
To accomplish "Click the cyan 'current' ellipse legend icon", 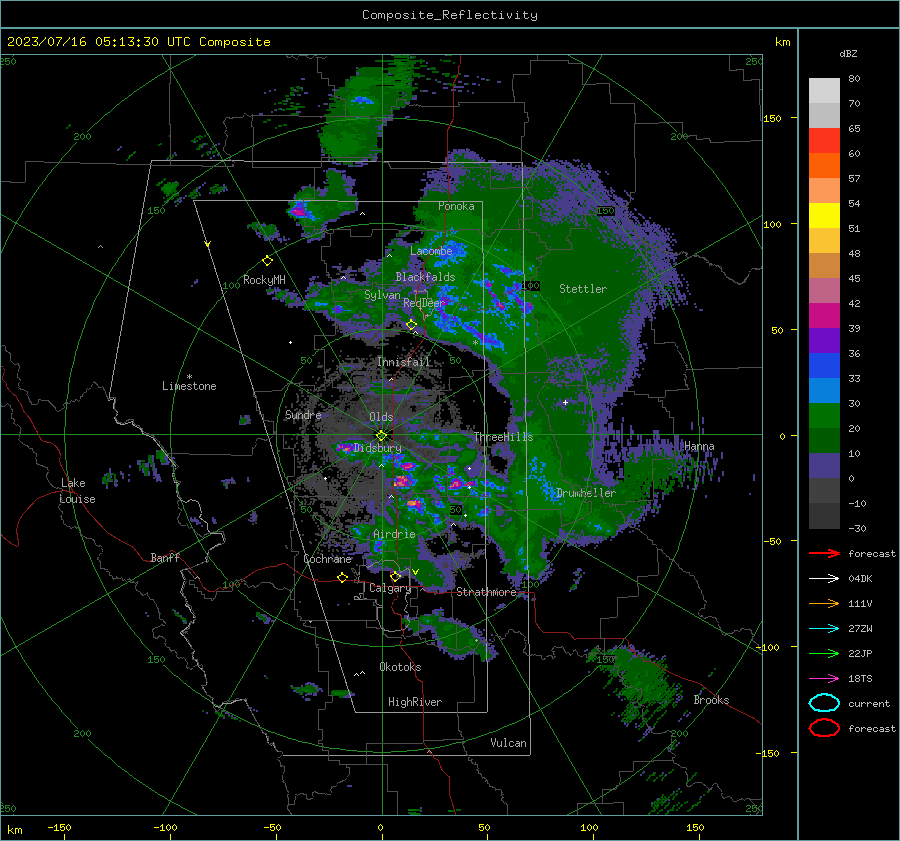I will [x=824, y=703].
